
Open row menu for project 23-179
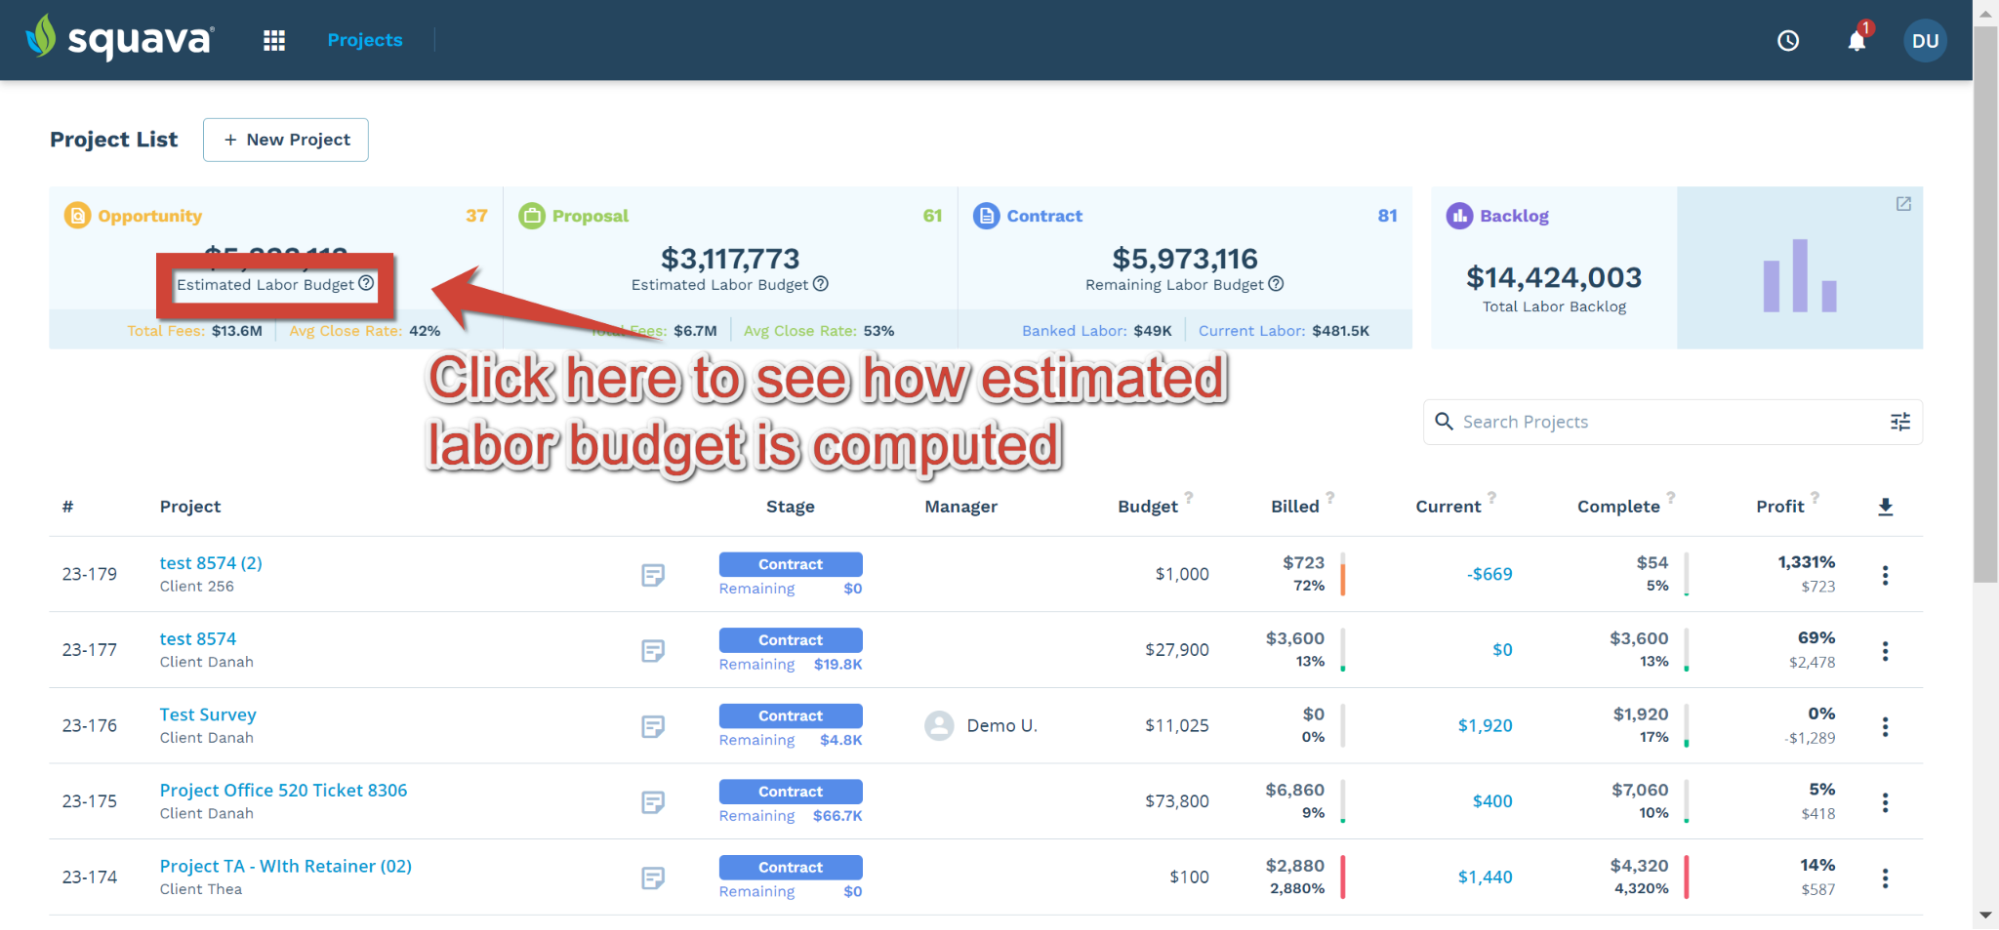1885,575
